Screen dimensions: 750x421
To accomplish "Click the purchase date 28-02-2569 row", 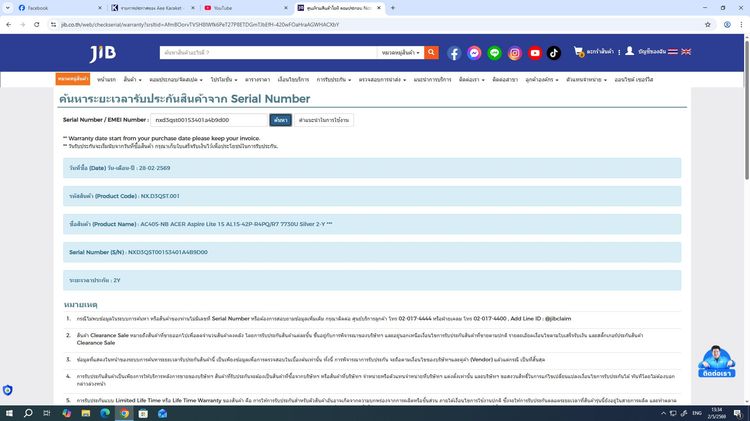I will (372, 168).
